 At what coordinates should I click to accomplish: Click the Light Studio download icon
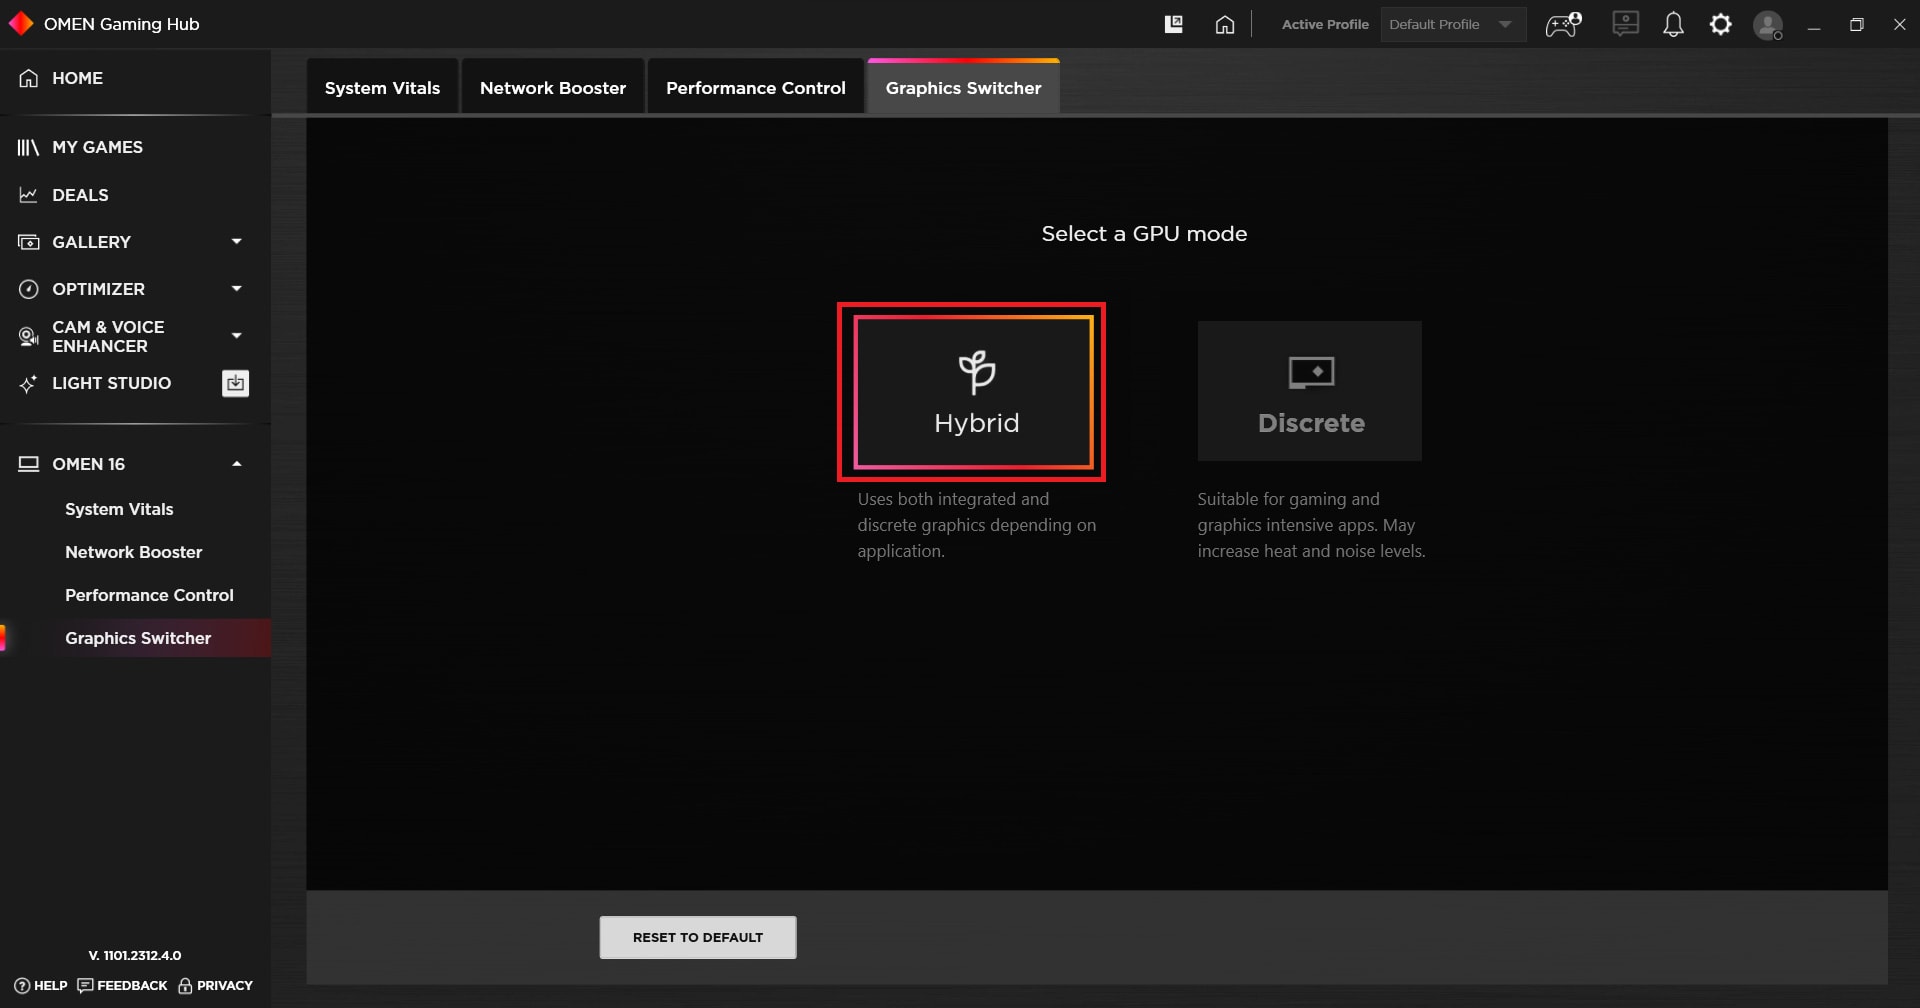[235, 383]
